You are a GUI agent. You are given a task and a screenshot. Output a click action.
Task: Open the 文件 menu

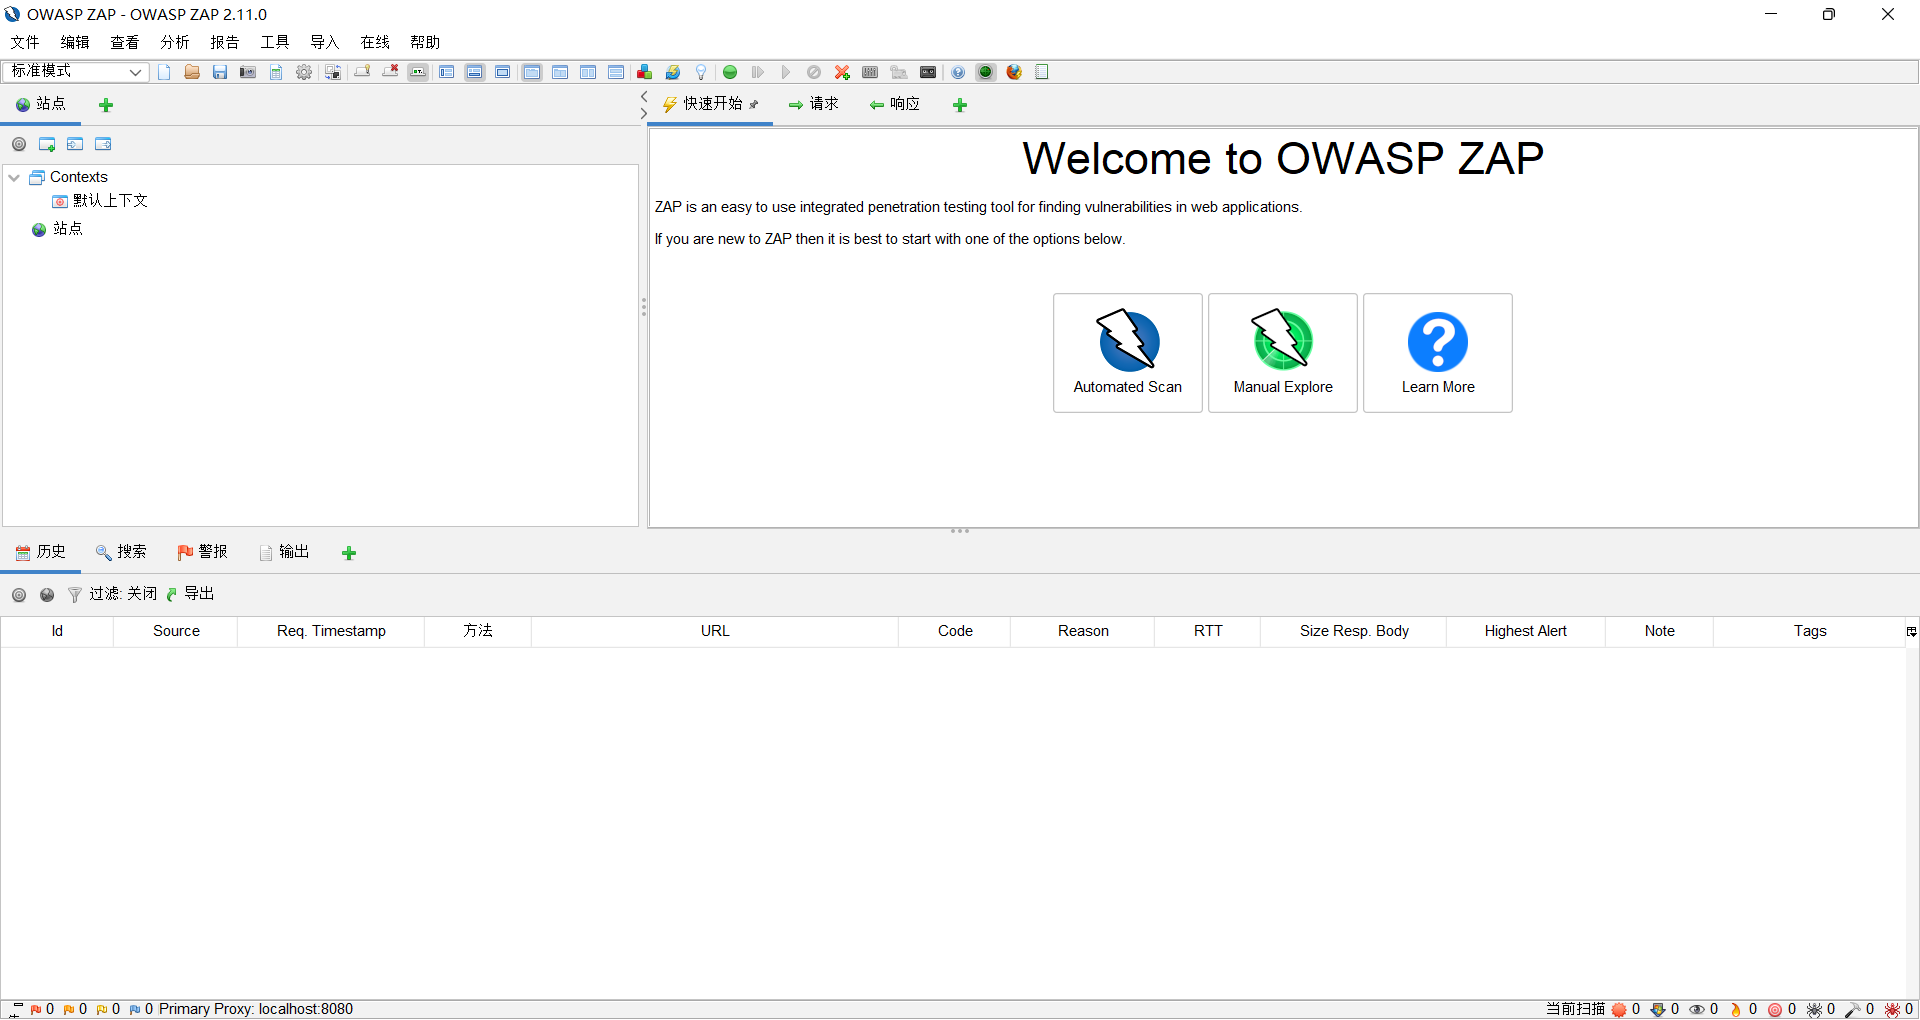[25, 42]
